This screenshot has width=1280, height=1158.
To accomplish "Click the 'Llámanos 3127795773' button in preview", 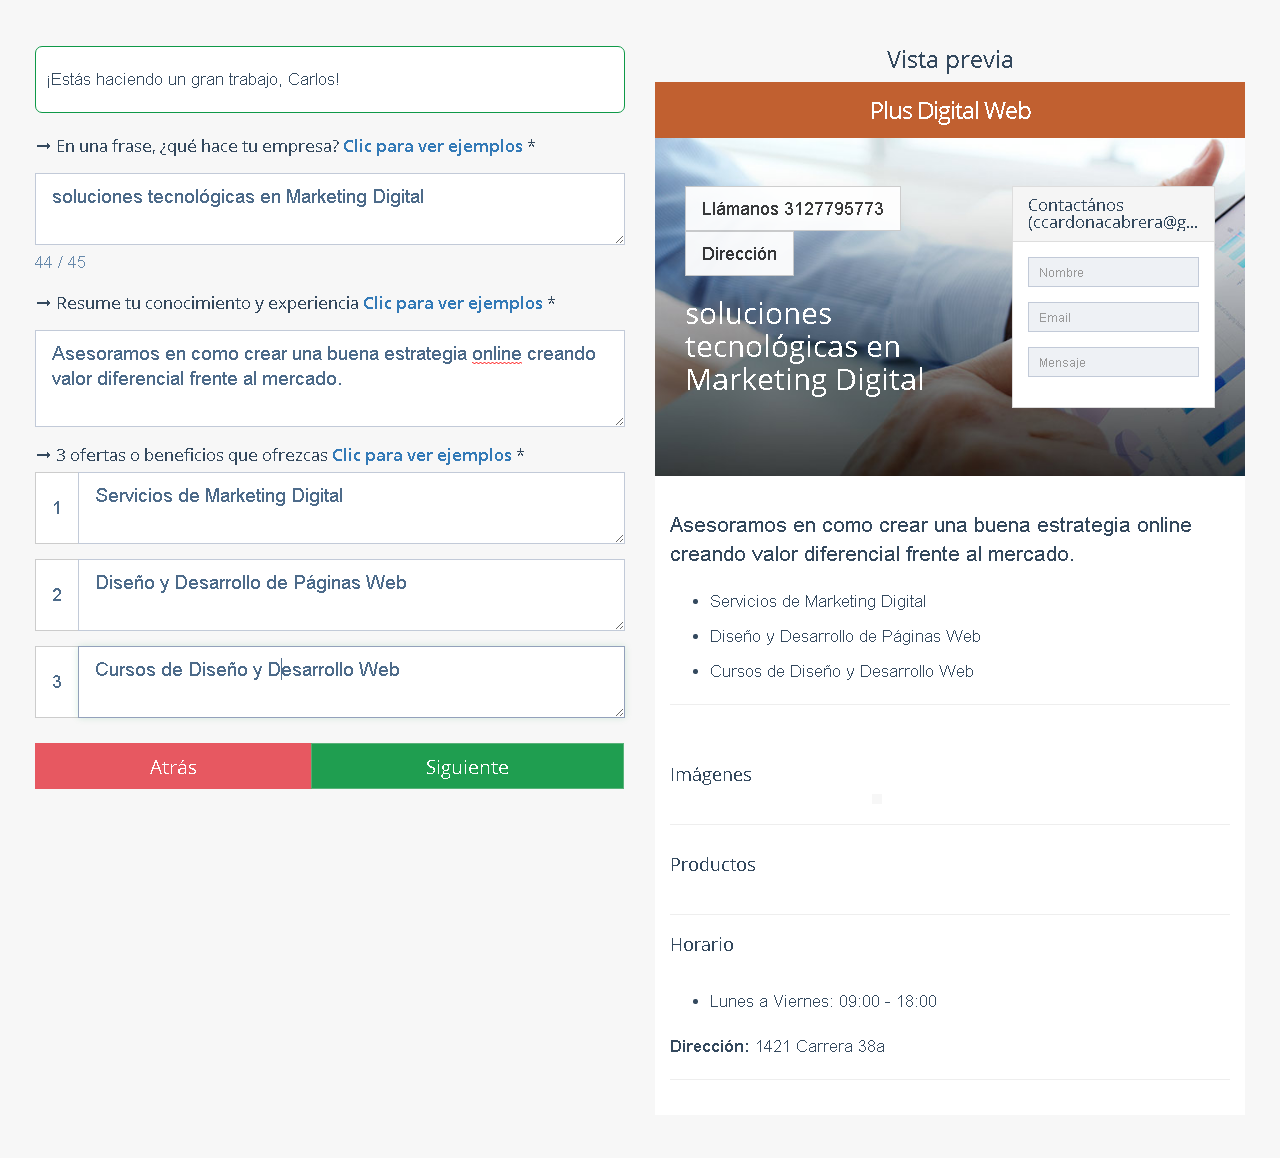I will coord(792,208).
